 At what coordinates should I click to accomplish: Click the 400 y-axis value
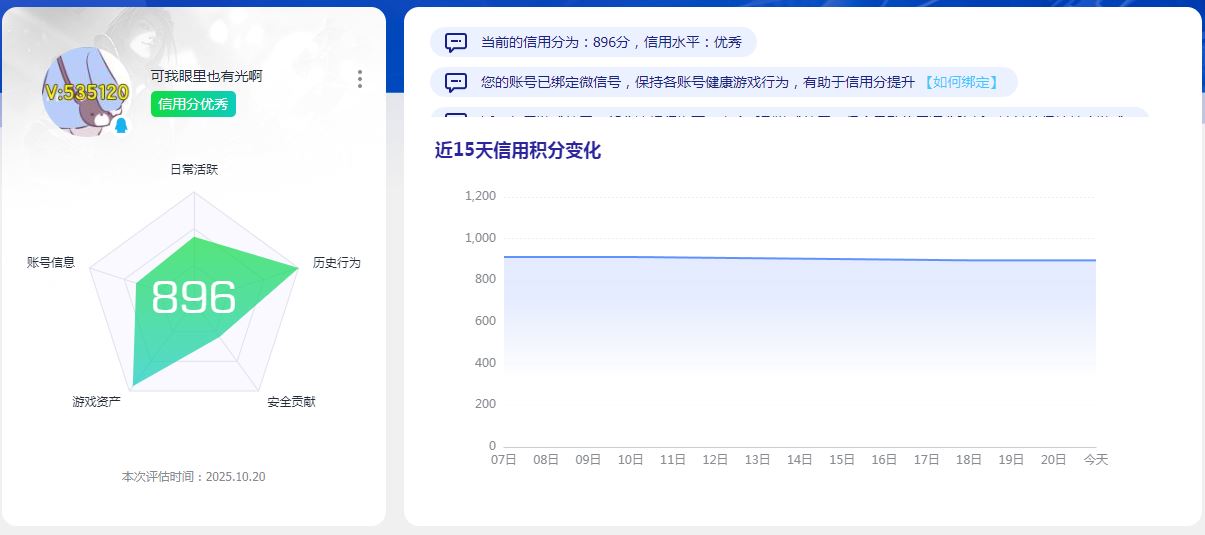485,362
